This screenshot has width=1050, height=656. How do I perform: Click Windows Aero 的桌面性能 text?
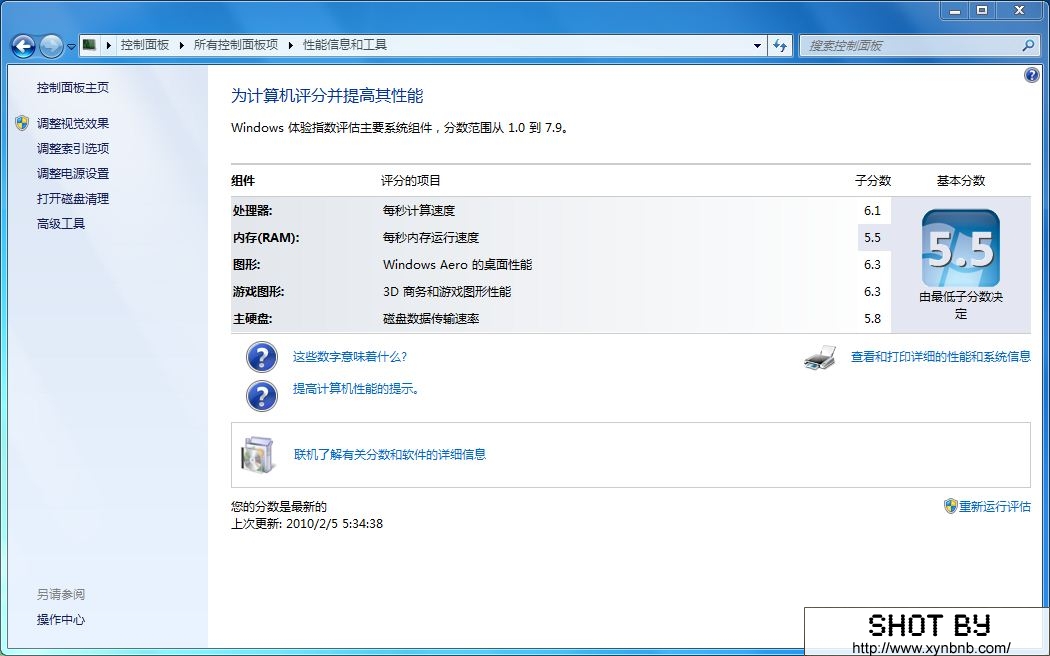(x=457, y=264)
